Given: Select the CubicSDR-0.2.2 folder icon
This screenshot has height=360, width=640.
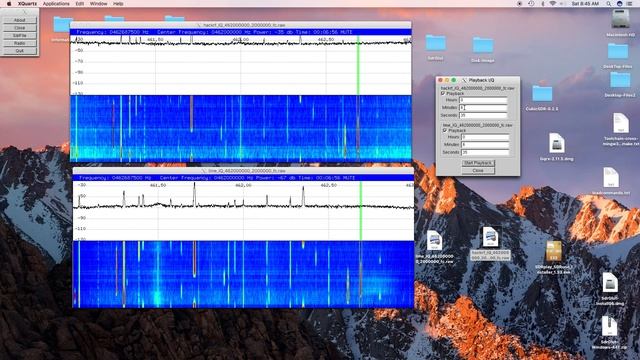Looking at the screenshot, I should (x=542, y=94).
